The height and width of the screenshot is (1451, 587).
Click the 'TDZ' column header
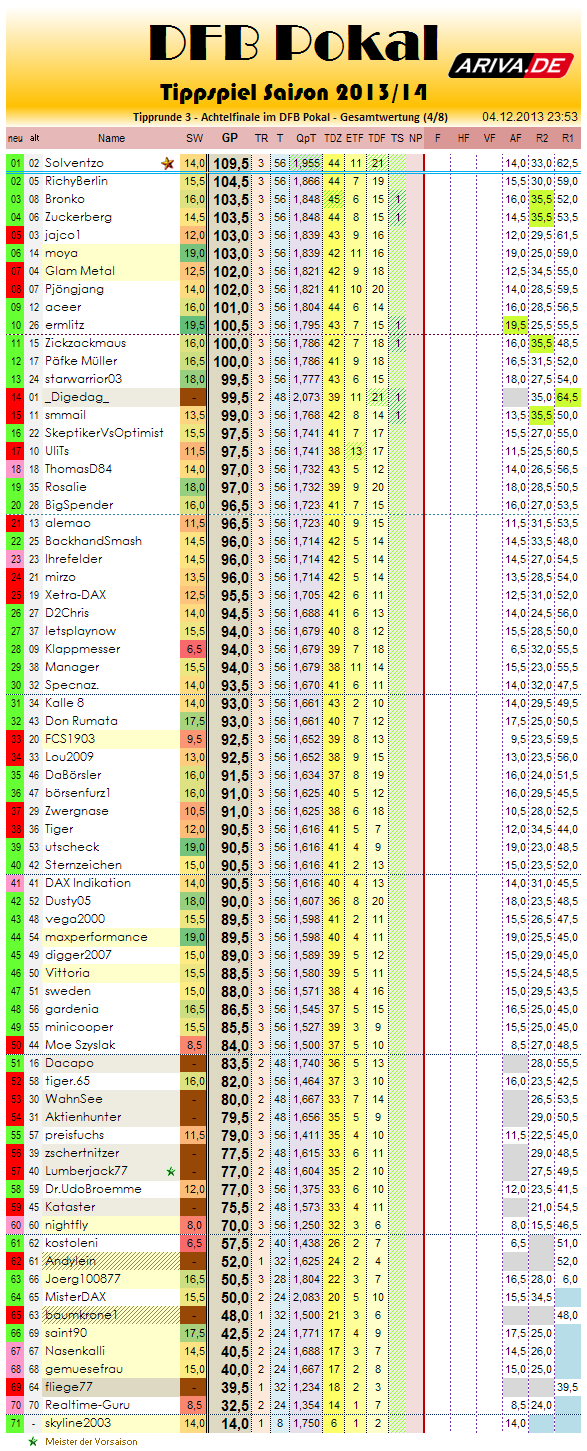click(334, 138)
